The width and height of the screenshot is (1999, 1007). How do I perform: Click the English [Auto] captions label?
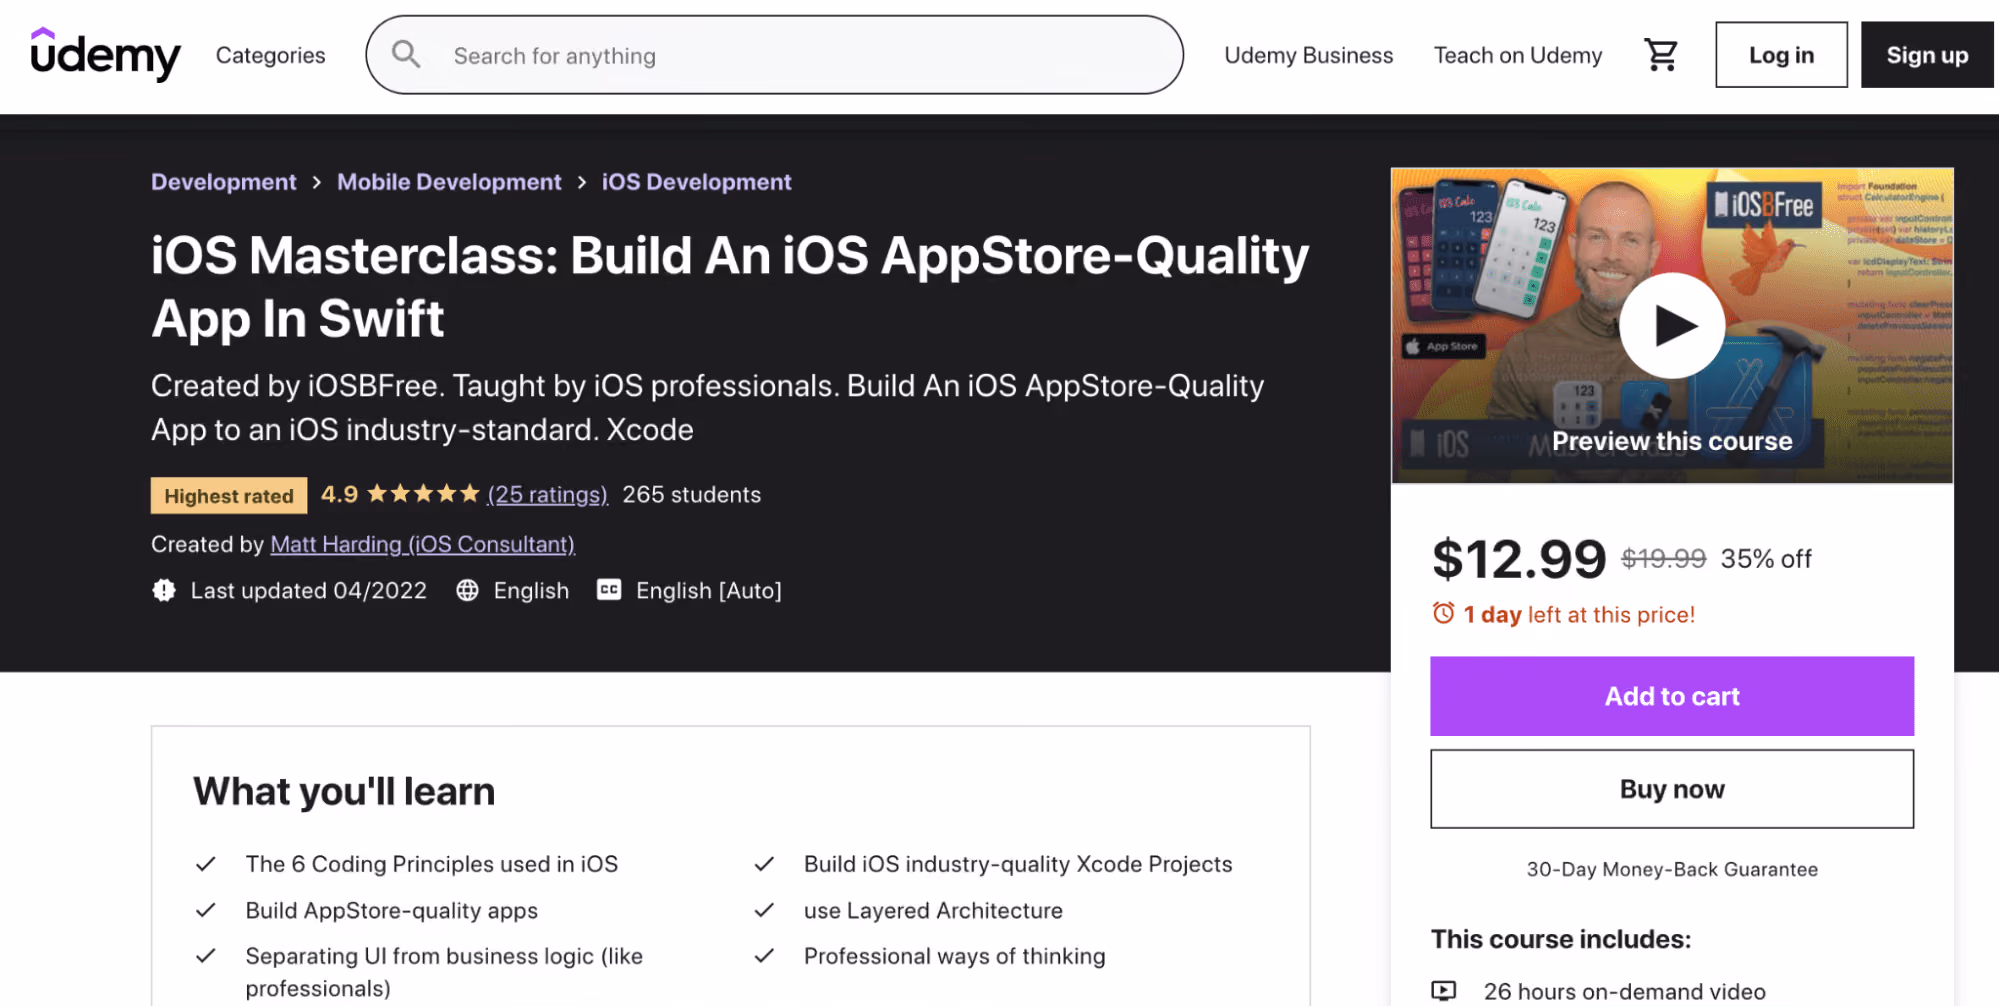(x=709, y=590)
